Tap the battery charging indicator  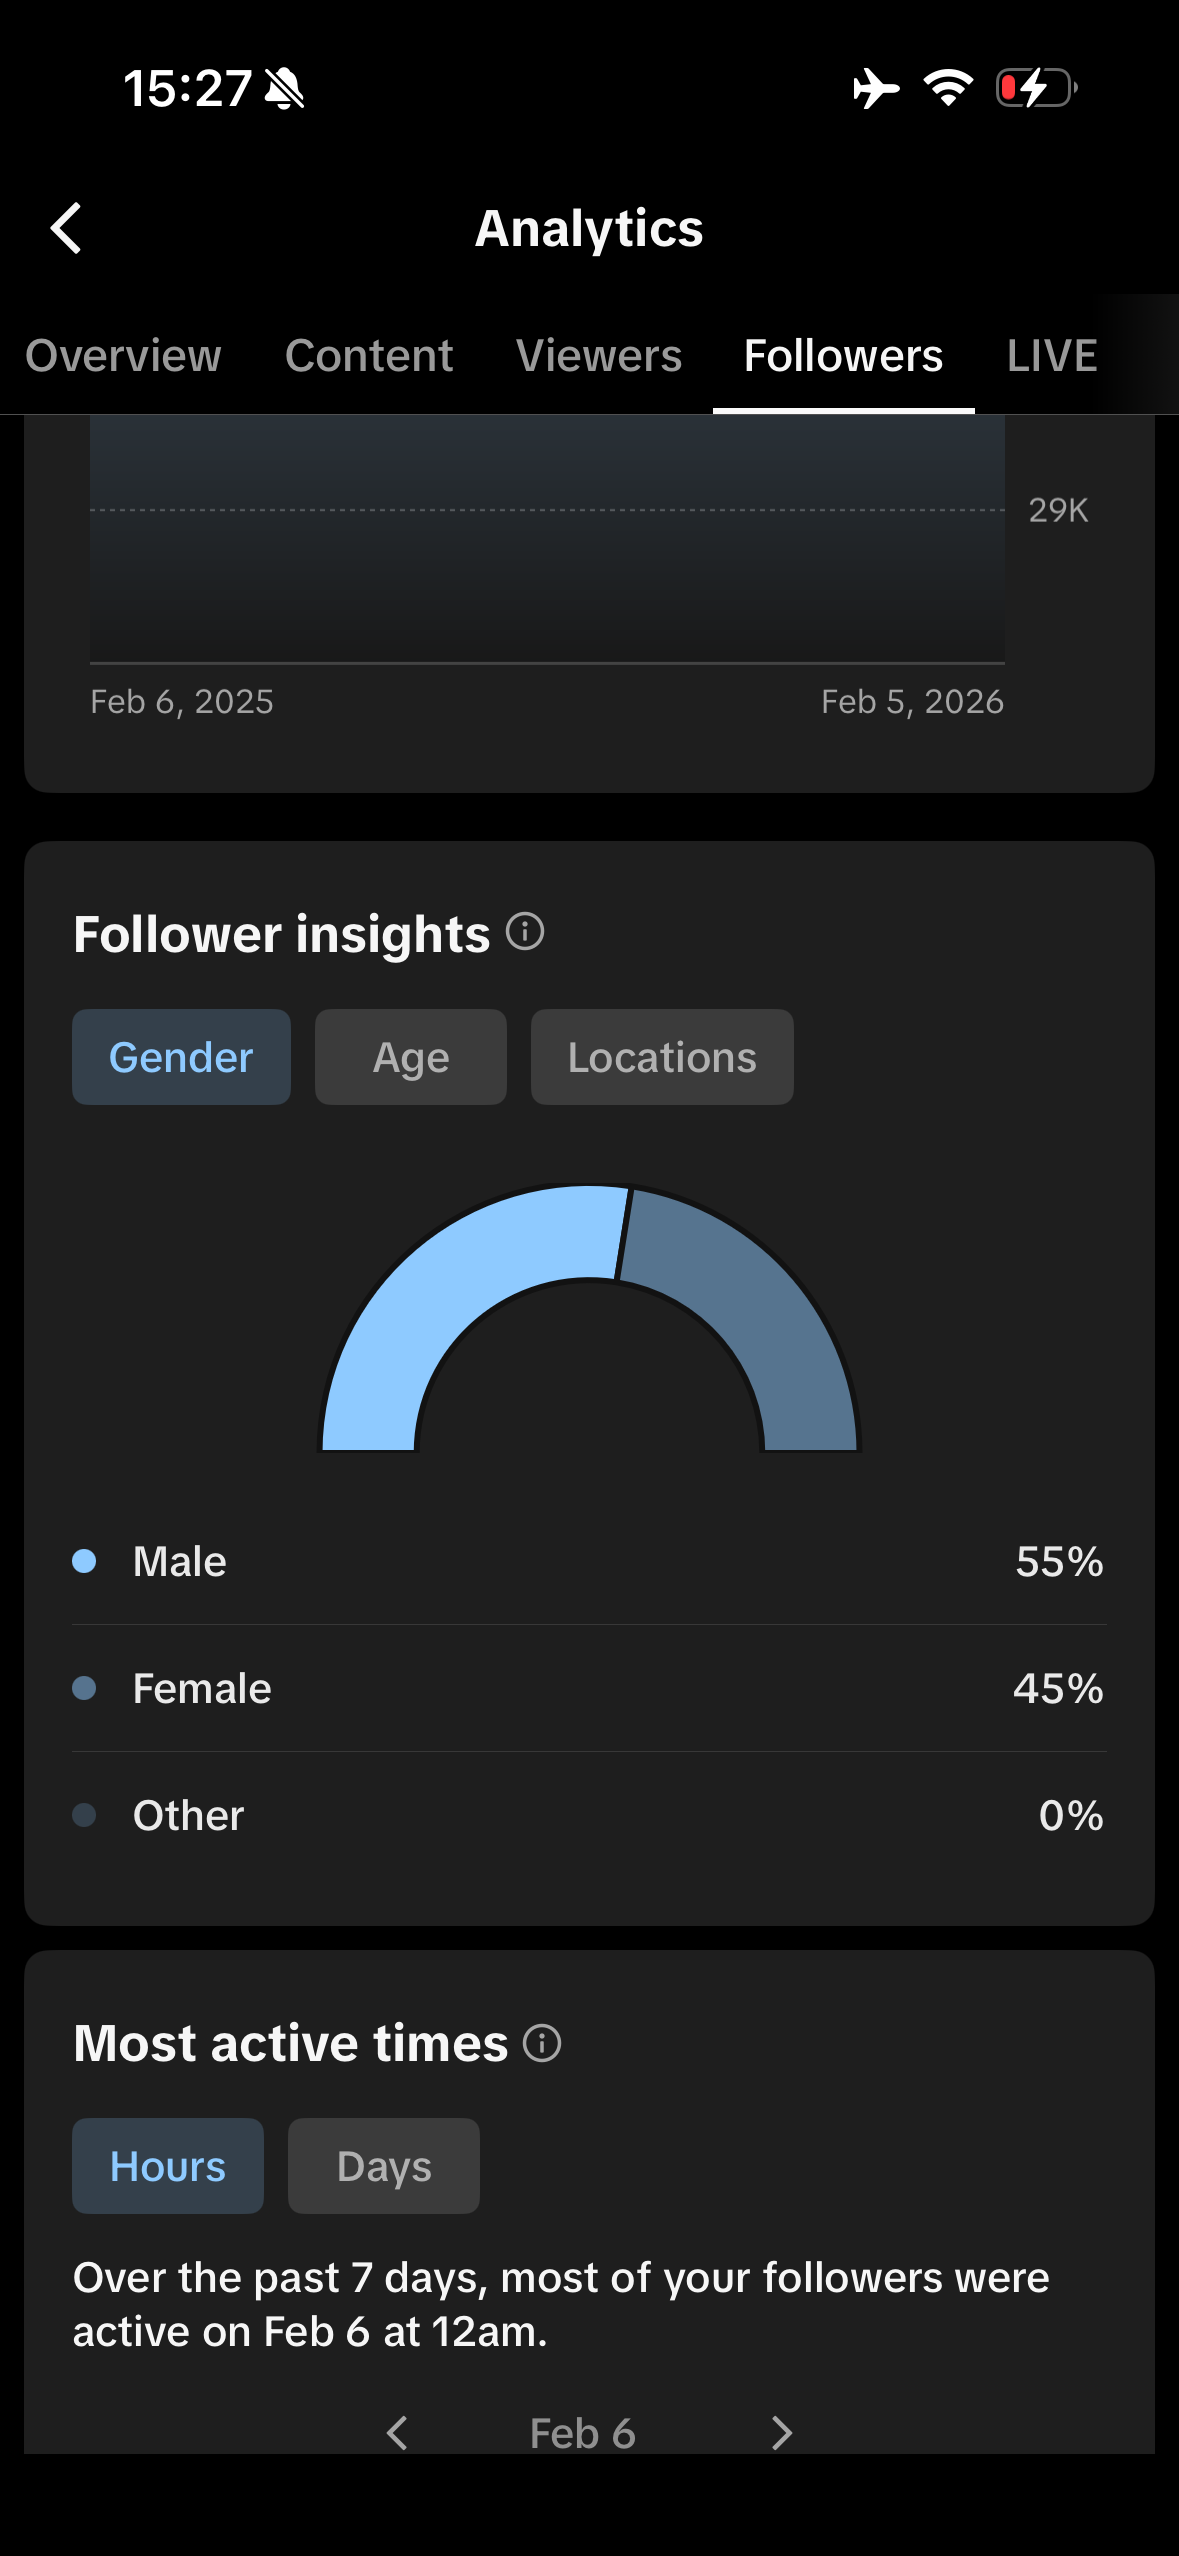(x=1036, y=88)
